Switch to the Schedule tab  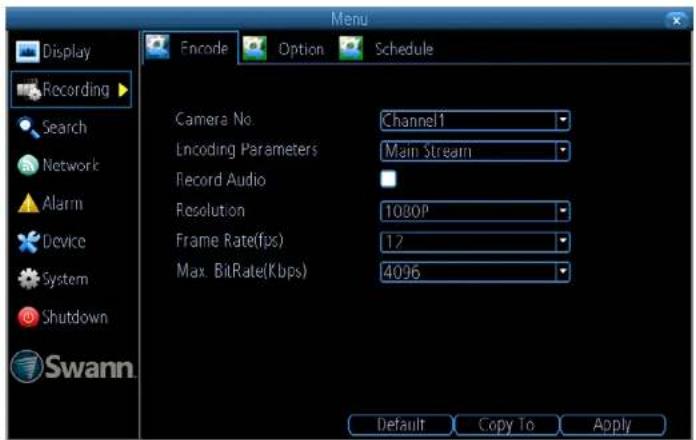387,48
